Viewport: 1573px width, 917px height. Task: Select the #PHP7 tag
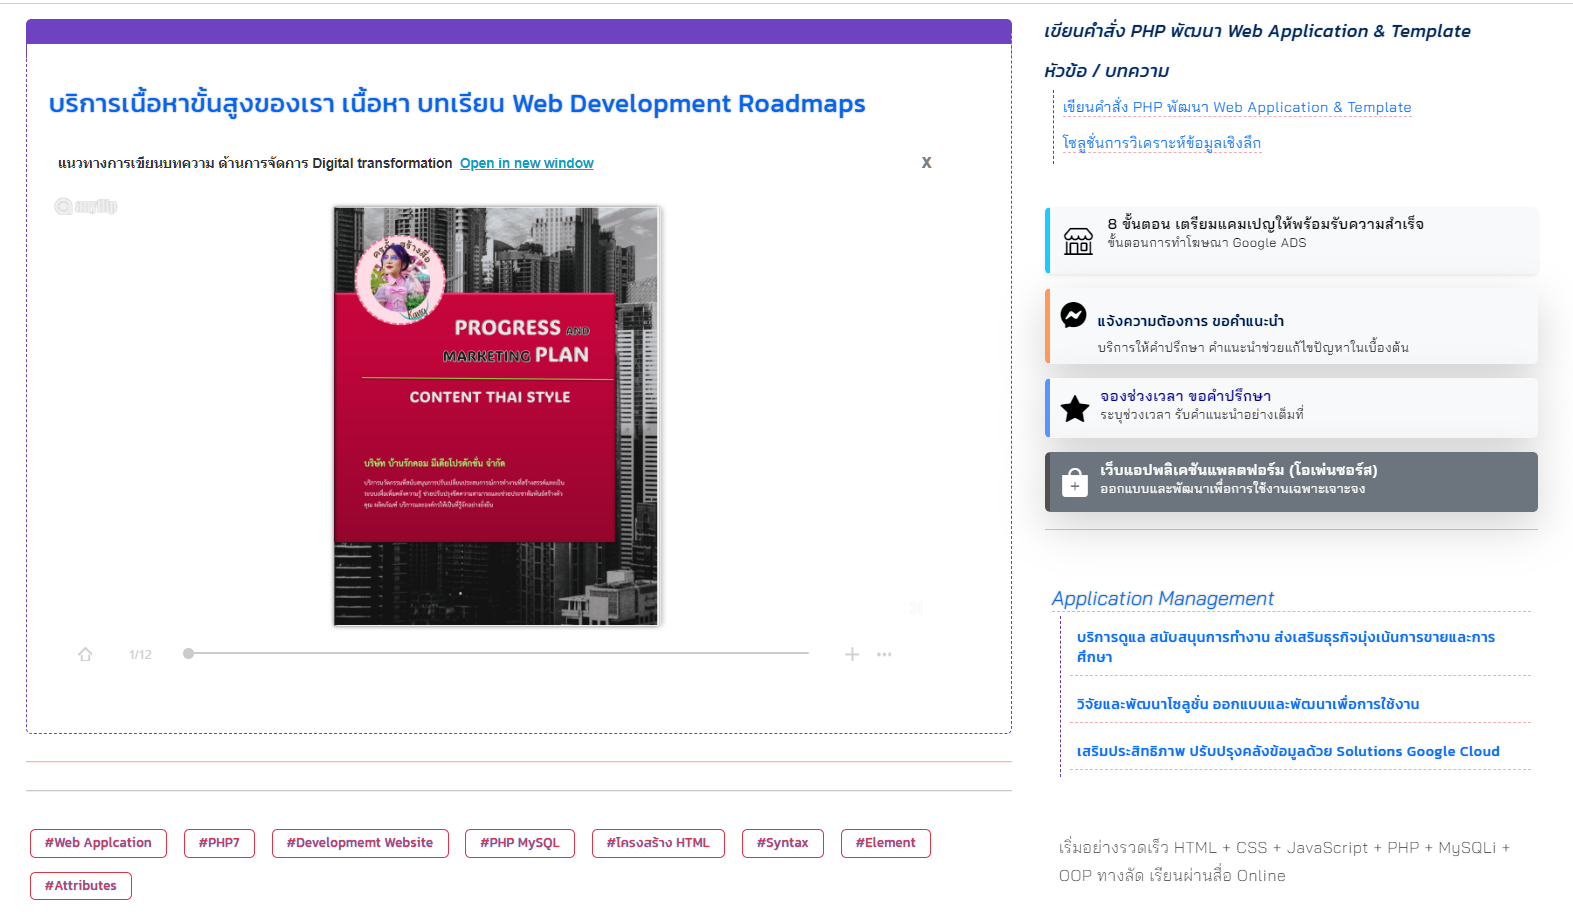[219, 843]
